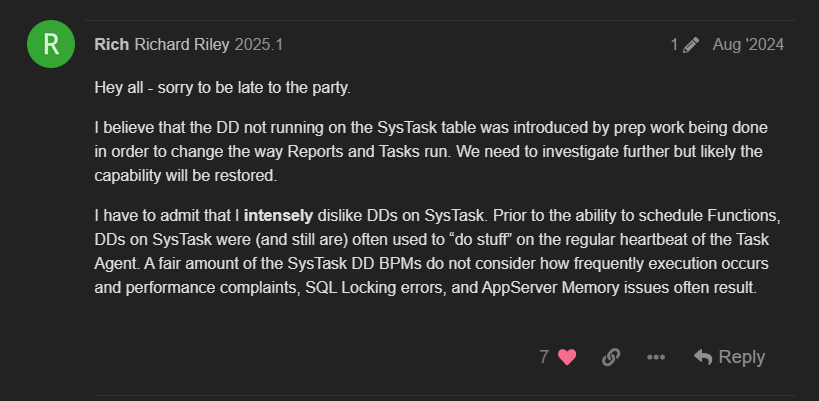Expand more actions with the ellipsis icon

[x=656, y=357]
